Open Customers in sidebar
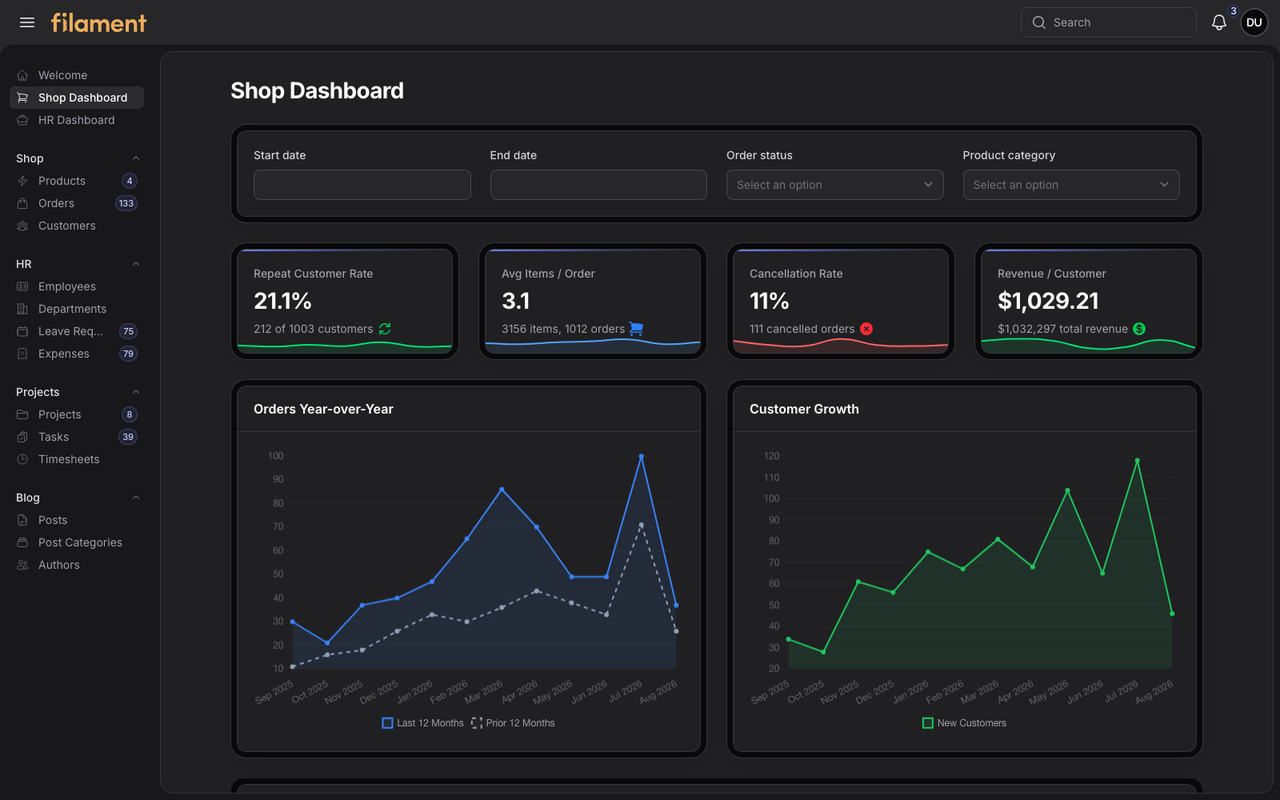Viewport: 1280px width, 800px height. (77, 226)
